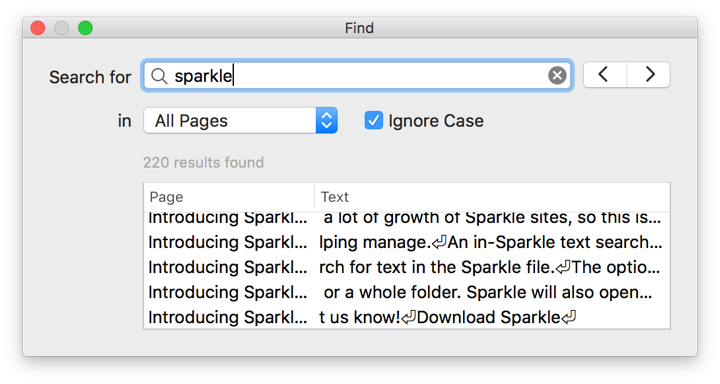Open the All Pages dropdown
Image resolution: width=720 pixels, height=384 pixels.
[x=240, y=121]
